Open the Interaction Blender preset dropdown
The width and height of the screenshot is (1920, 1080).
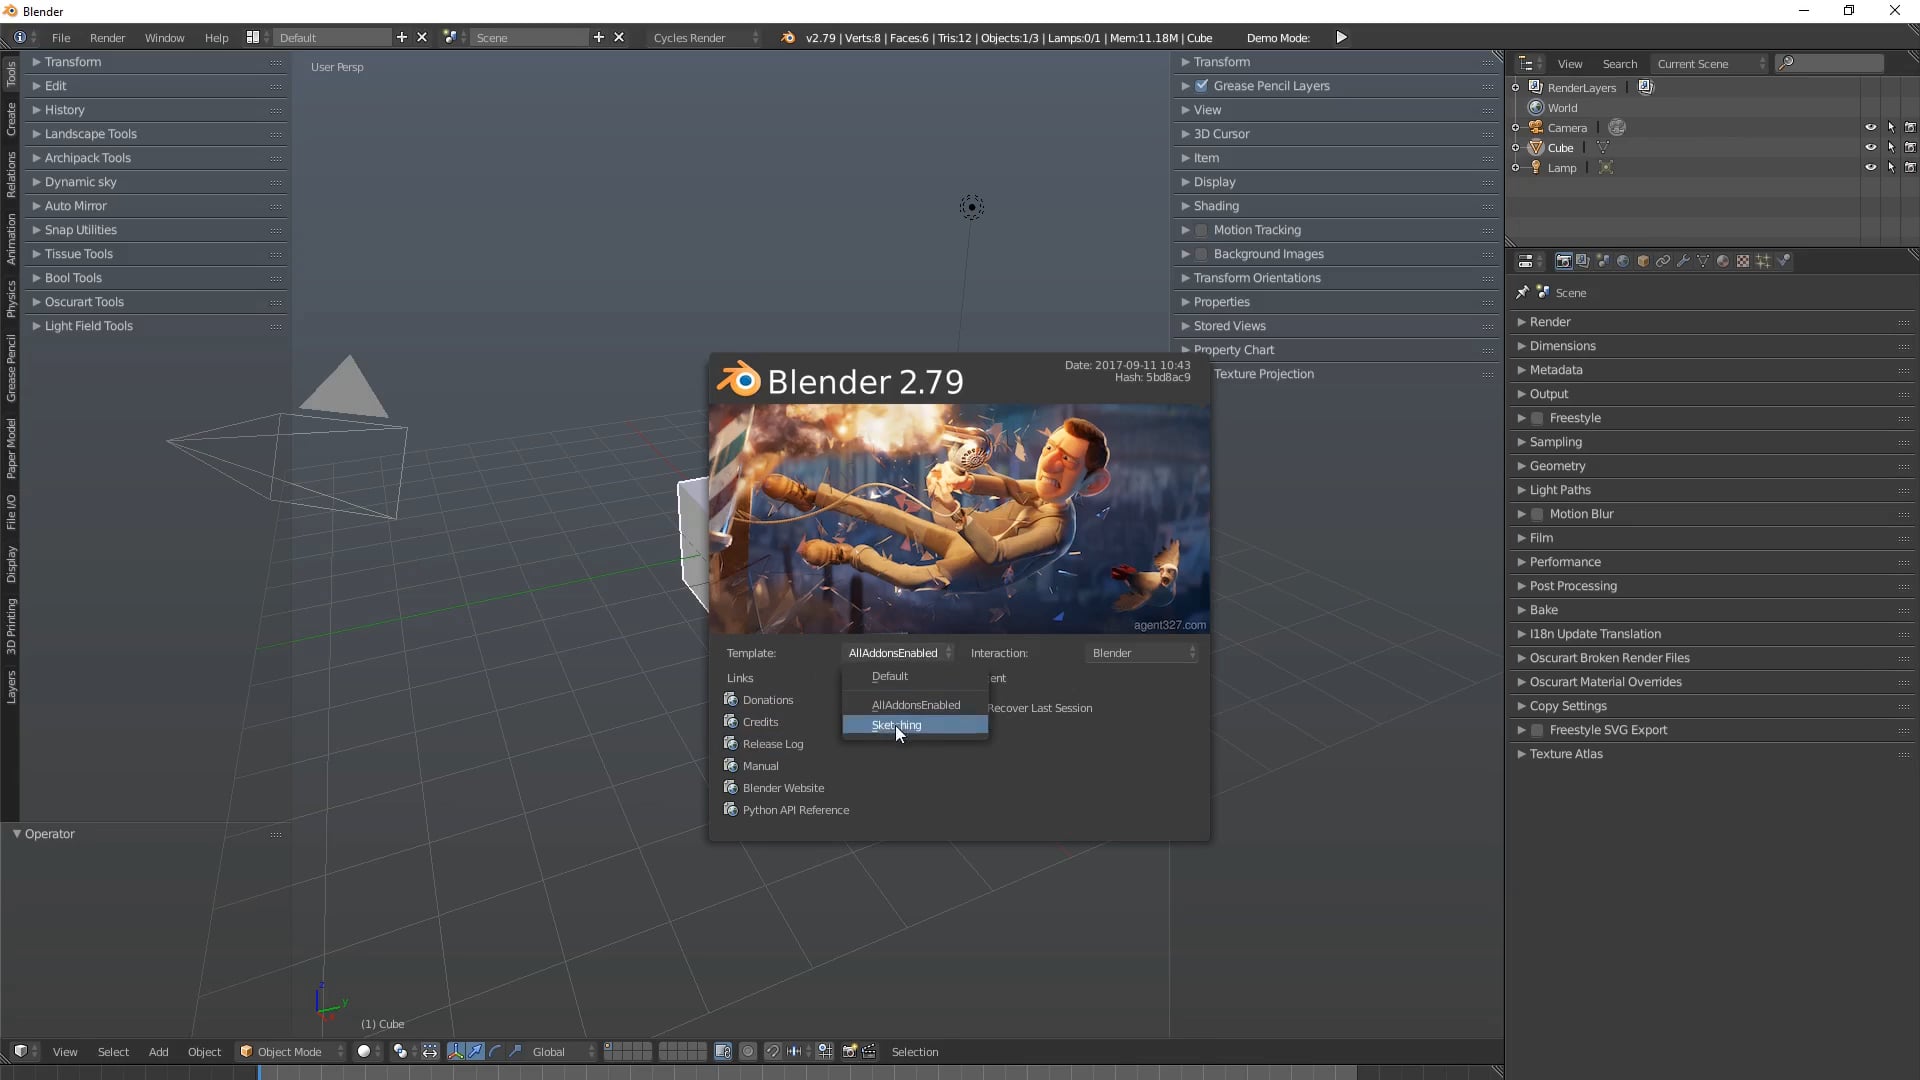(1142, 652)
